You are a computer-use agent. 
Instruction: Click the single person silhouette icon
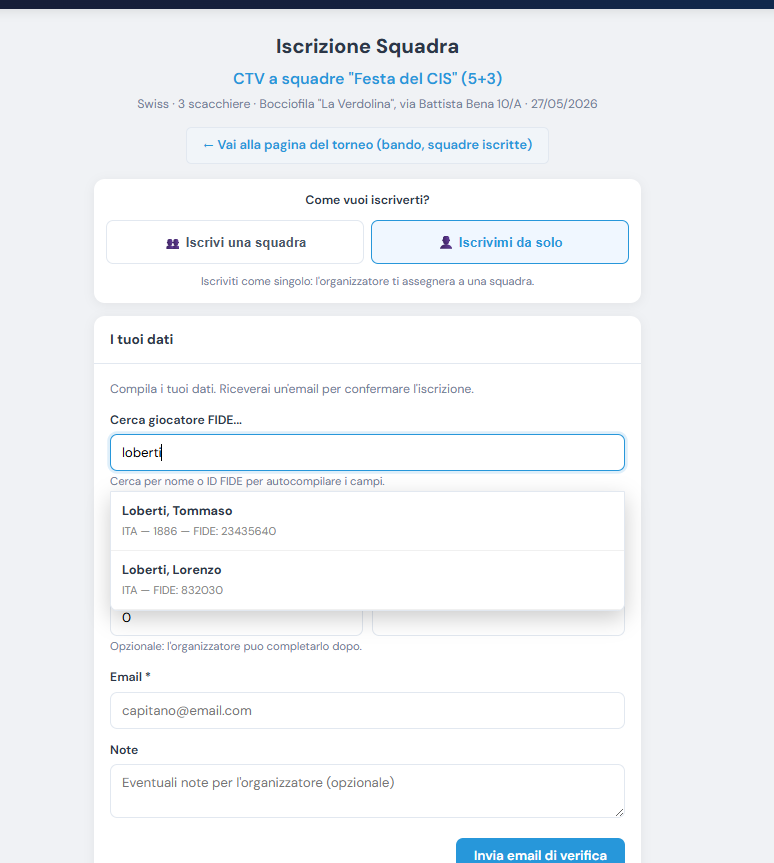tap(446, 242)
